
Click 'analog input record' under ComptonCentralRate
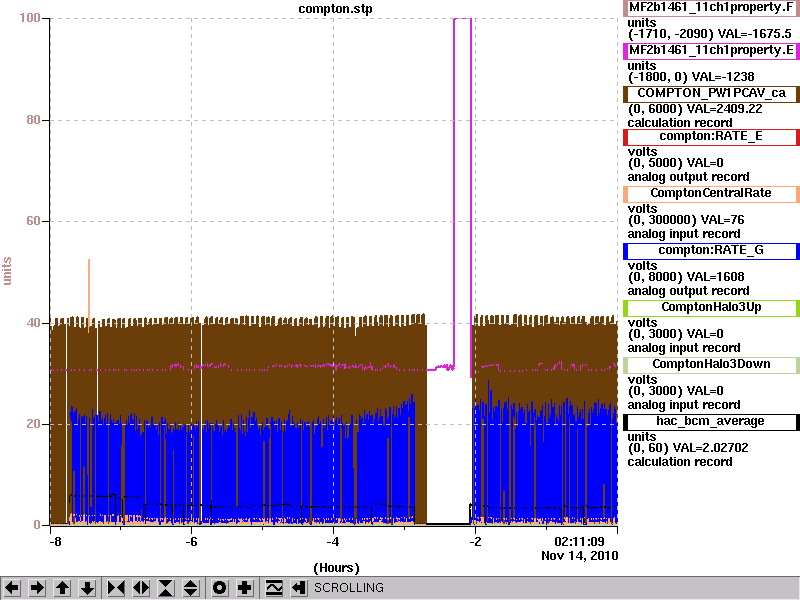click(x=684, y=234)
